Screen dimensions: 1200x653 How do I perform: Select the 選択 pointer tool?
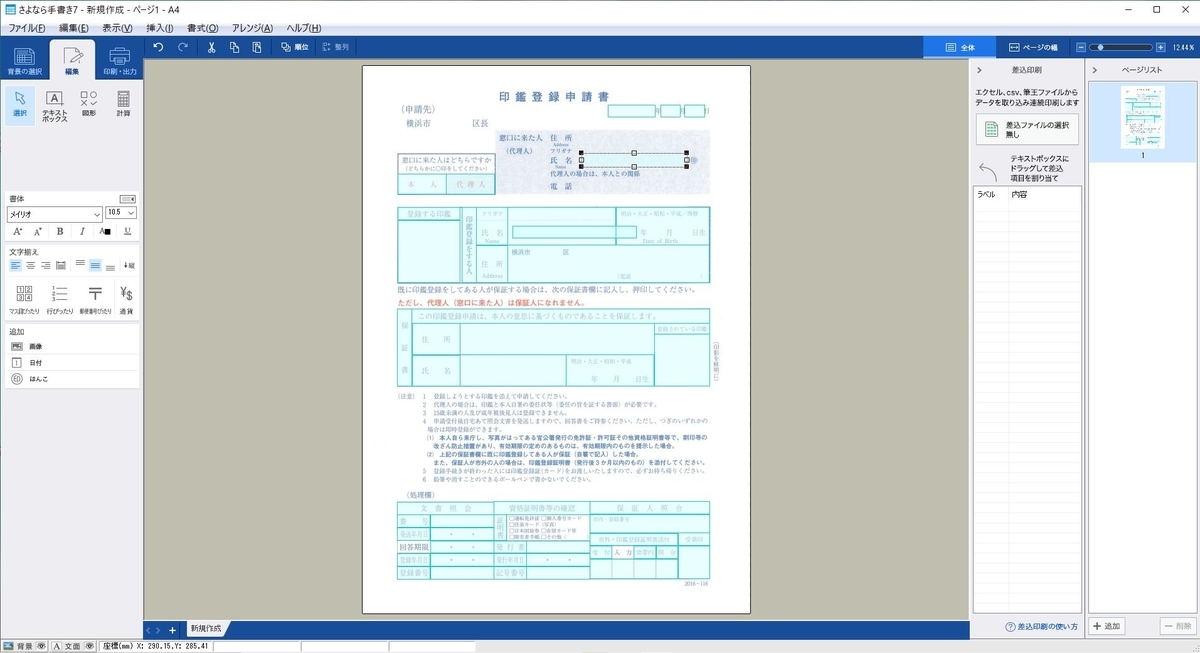click(20, 104)
